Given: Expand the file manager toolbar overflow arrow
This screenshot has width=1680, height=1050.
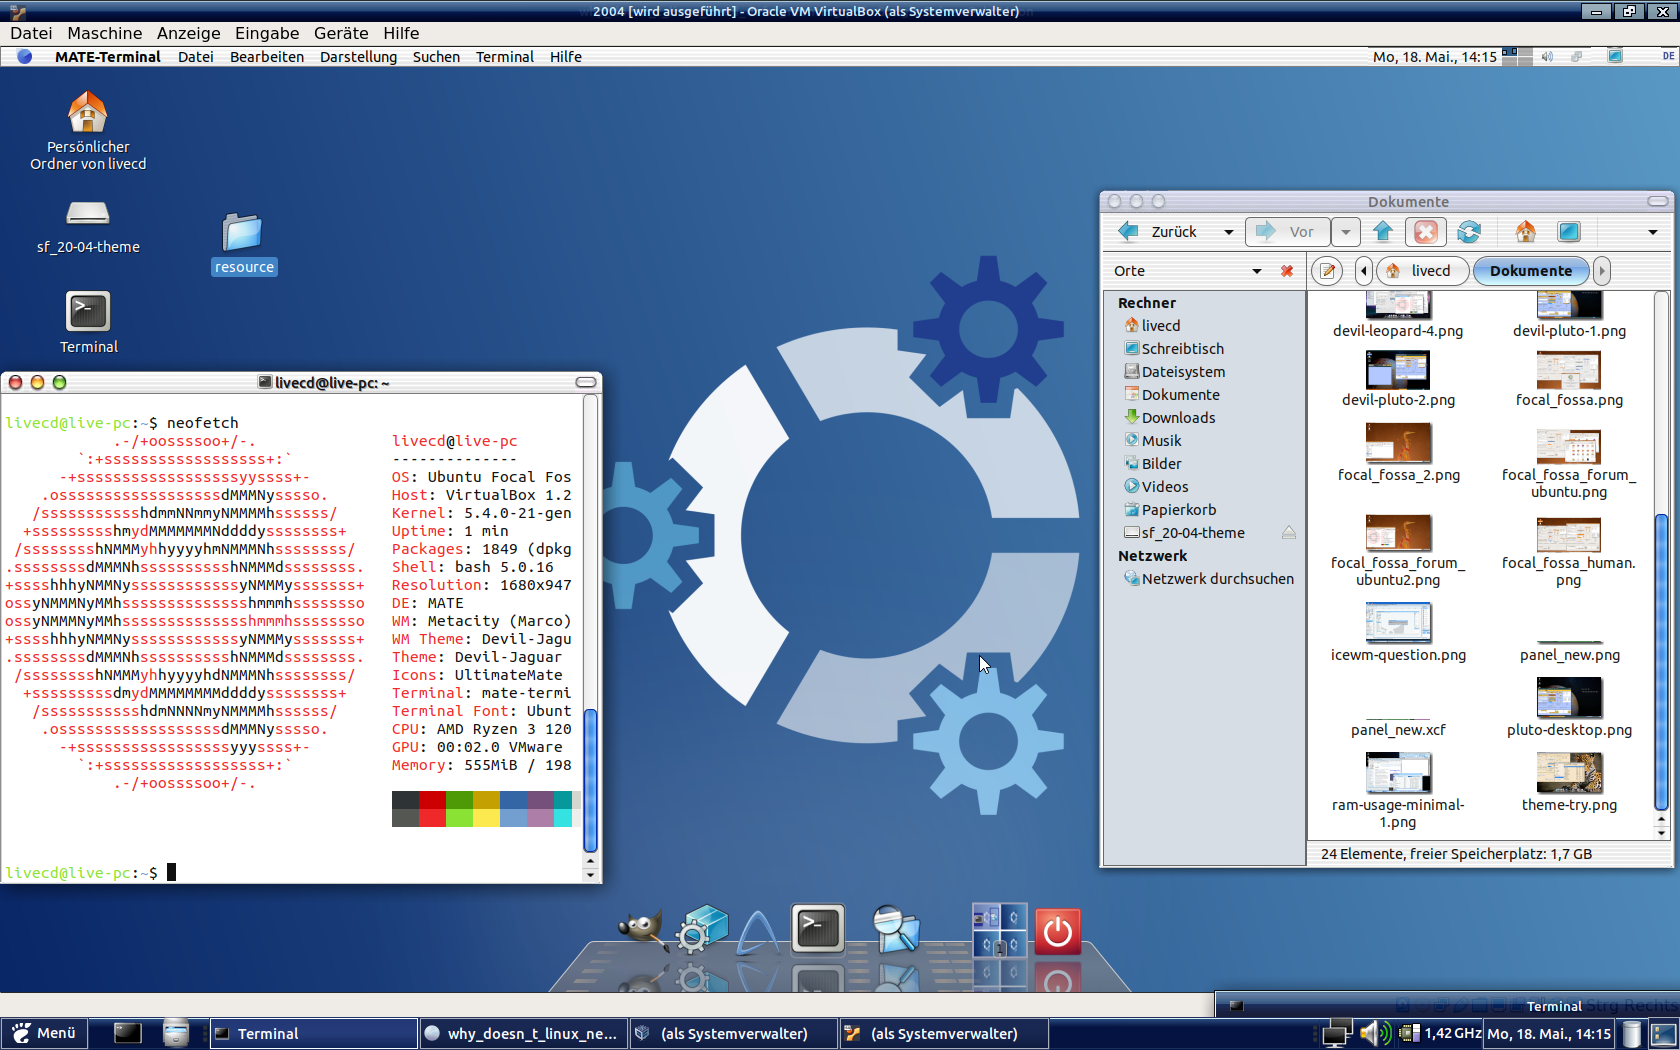Looking at the screenshot, I should coord(1653,232).
